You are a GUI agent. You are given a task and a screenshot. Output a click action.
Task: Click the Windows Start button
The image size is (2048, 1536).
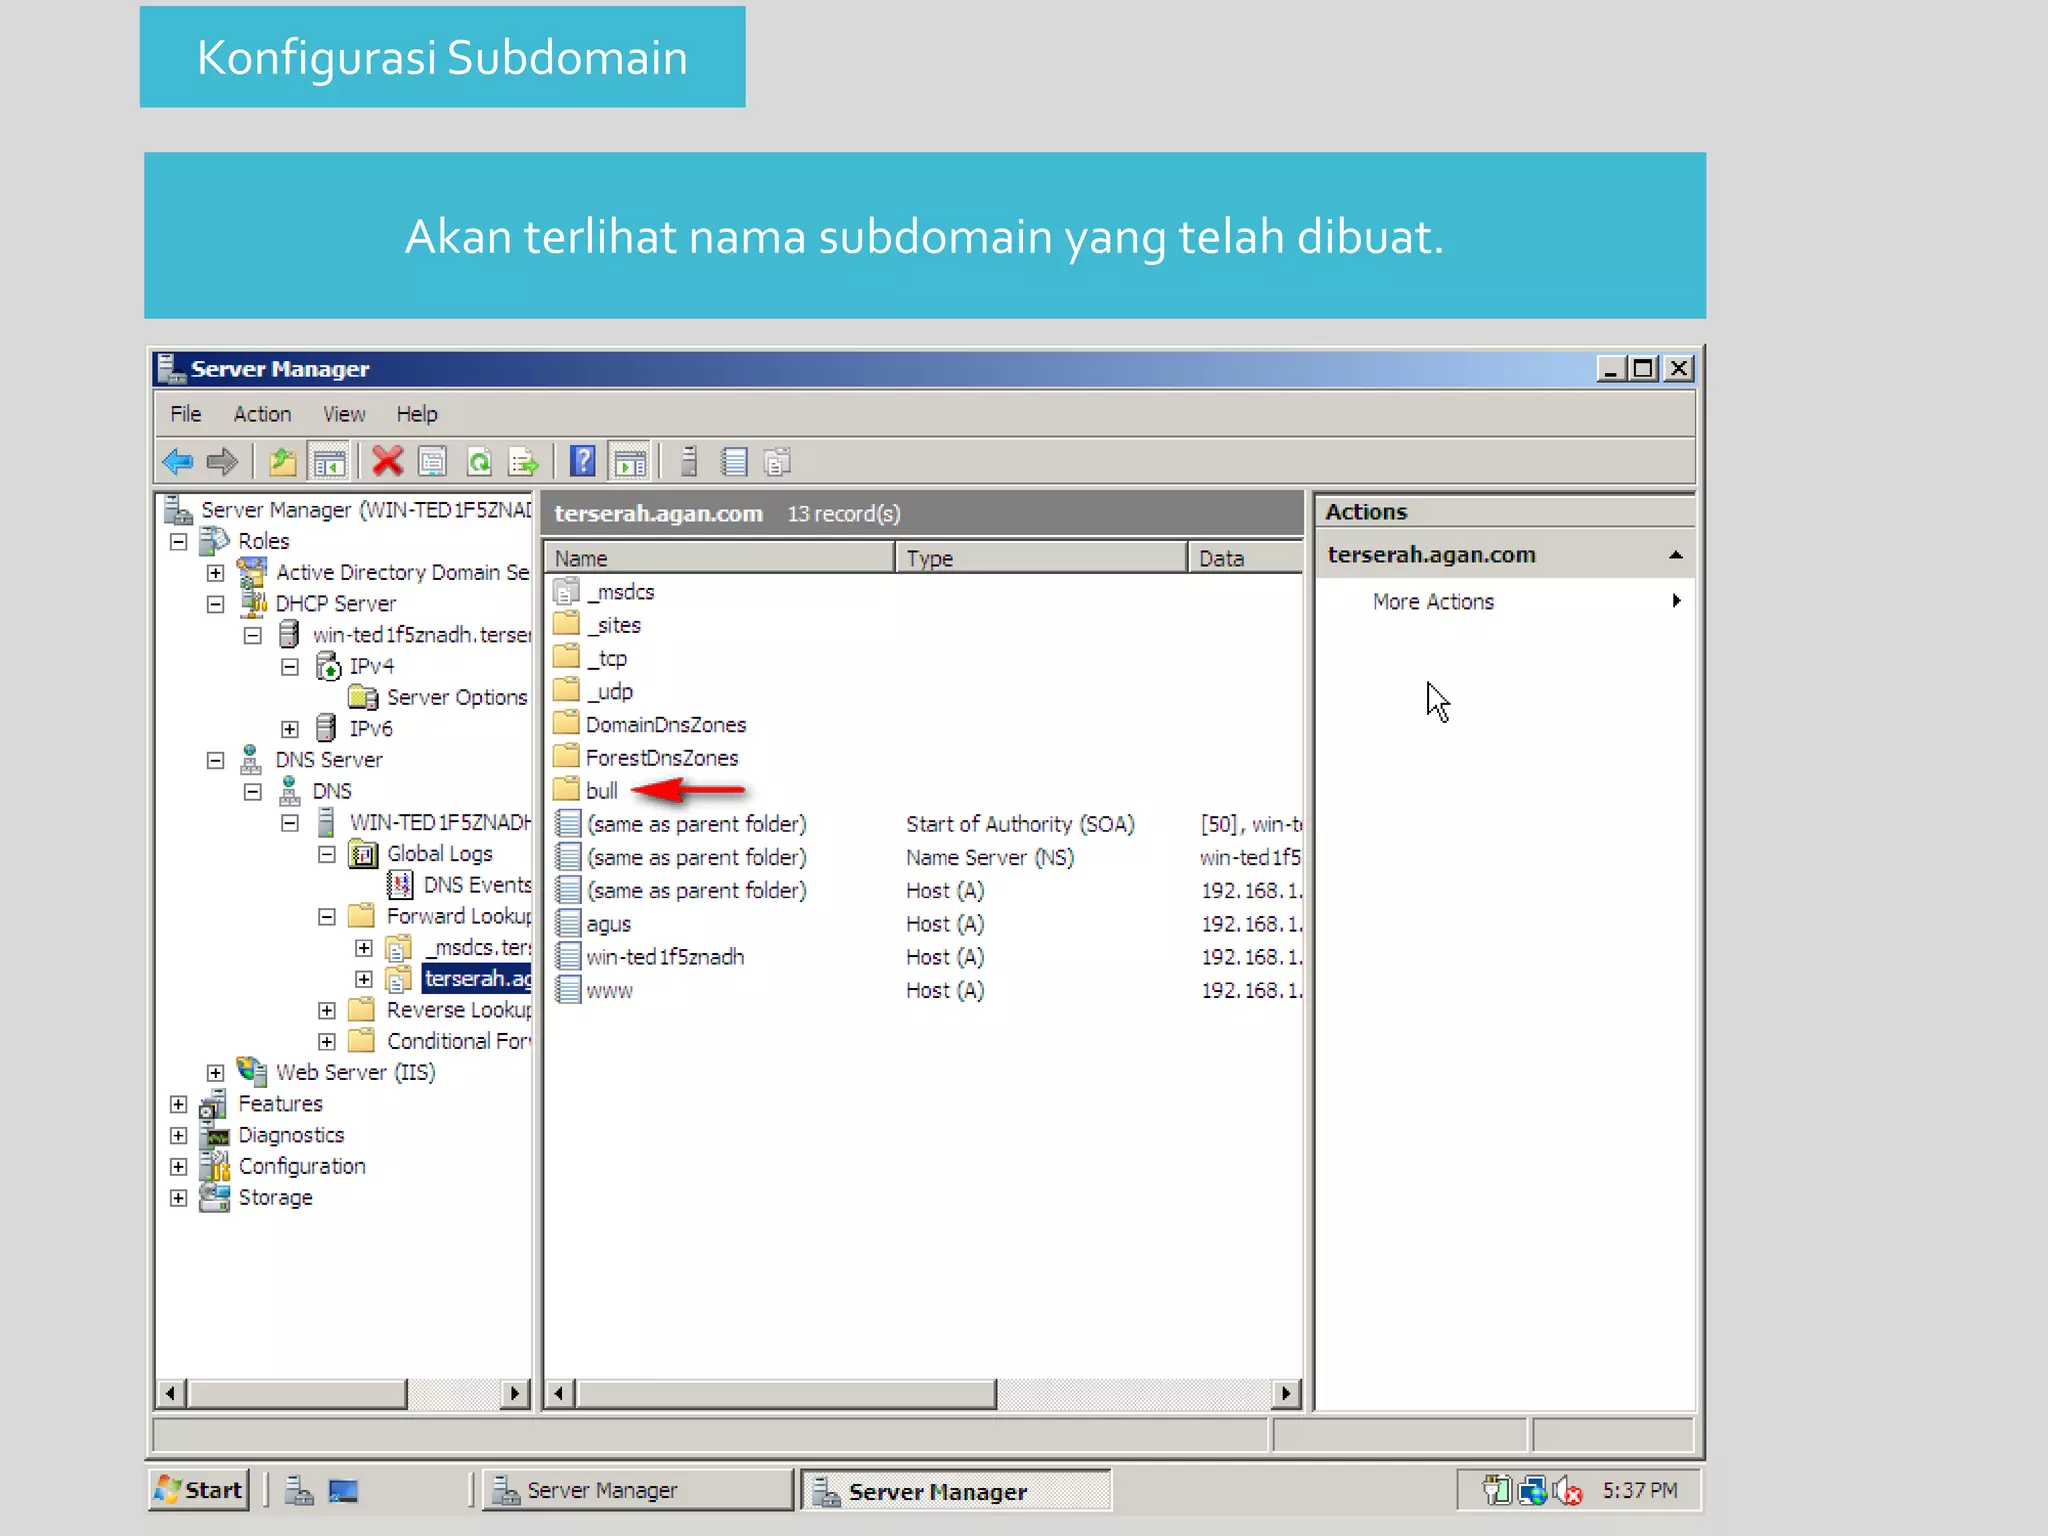[x=200, y=1490]
